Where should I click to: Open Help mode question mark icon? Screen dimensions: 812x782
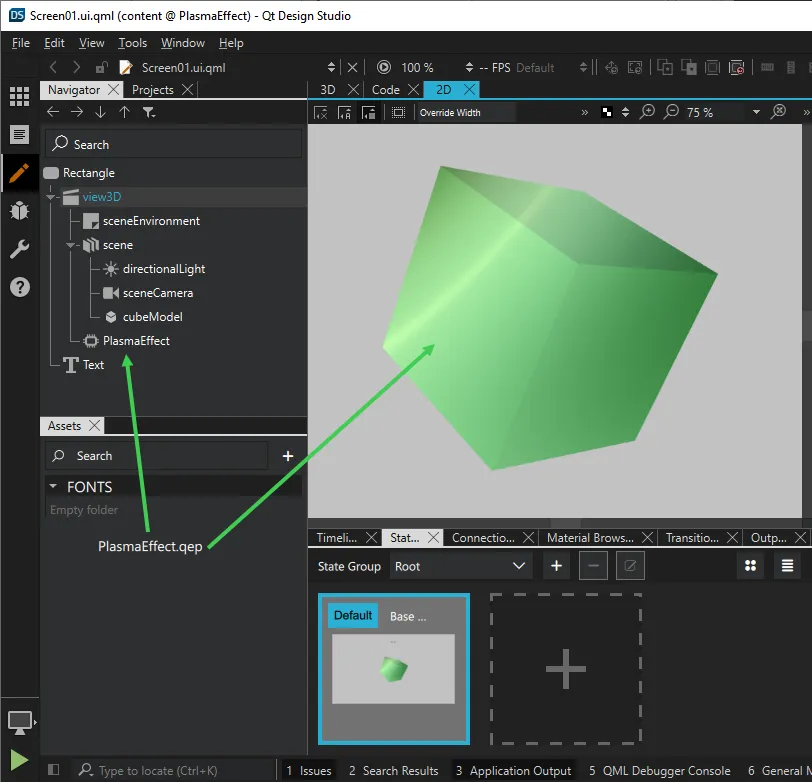click(x=19, y=287)
